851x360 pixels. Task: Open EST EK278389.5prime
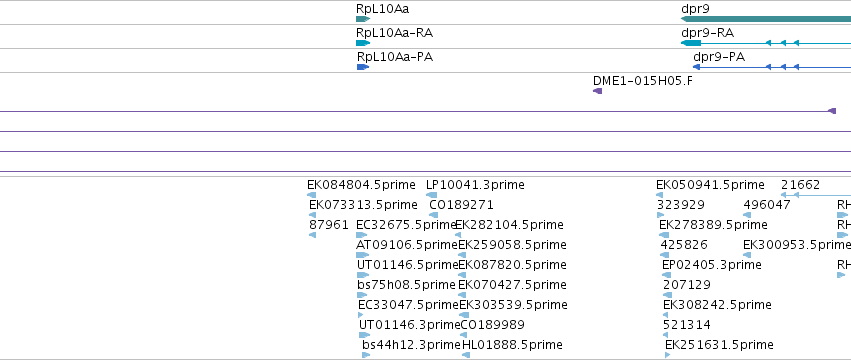(713, 225)
